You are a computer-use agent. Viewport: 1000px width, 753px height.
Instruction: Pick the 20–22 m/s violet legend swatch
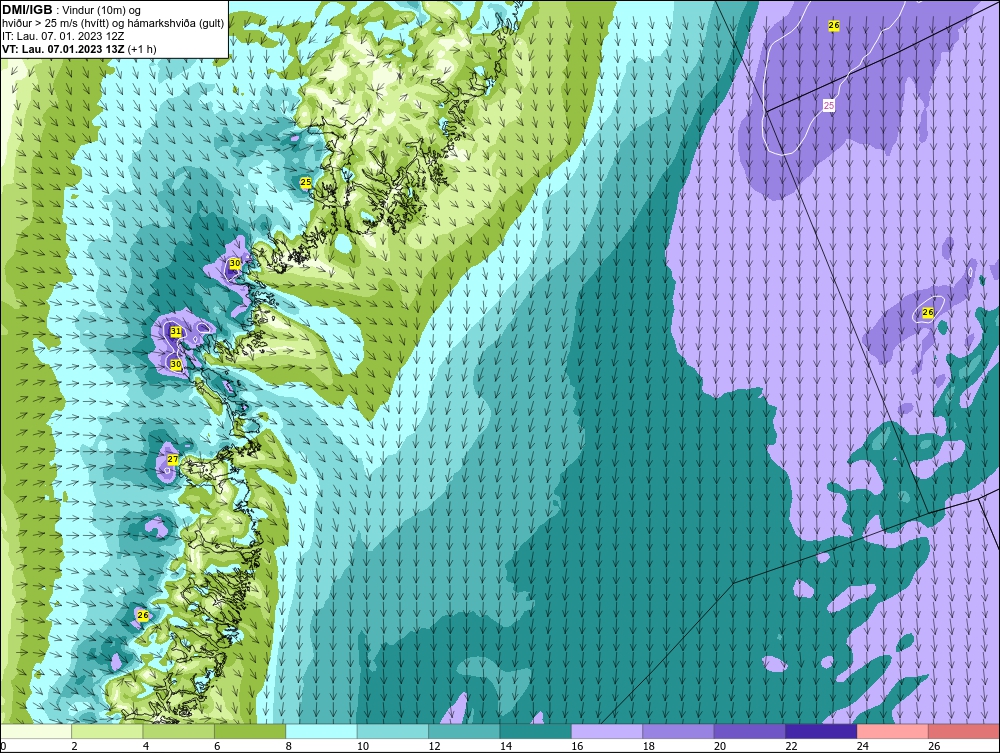click(x=750, y=731)
